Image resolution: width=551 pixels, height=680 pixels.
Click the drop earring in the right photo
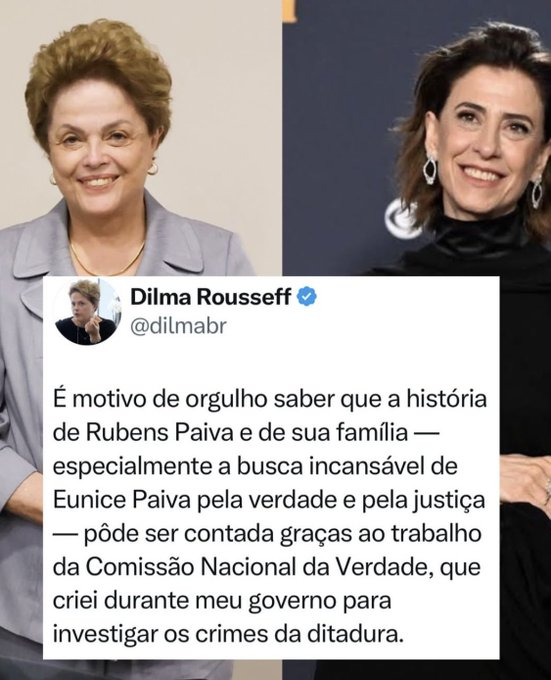[430, 168]
